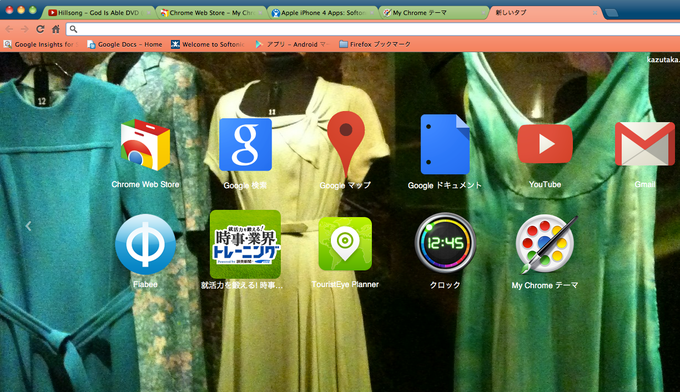Viewport: 680px width, 392px height.
Task: Go back with the browser back arrow
Action: tap(9, 29)
